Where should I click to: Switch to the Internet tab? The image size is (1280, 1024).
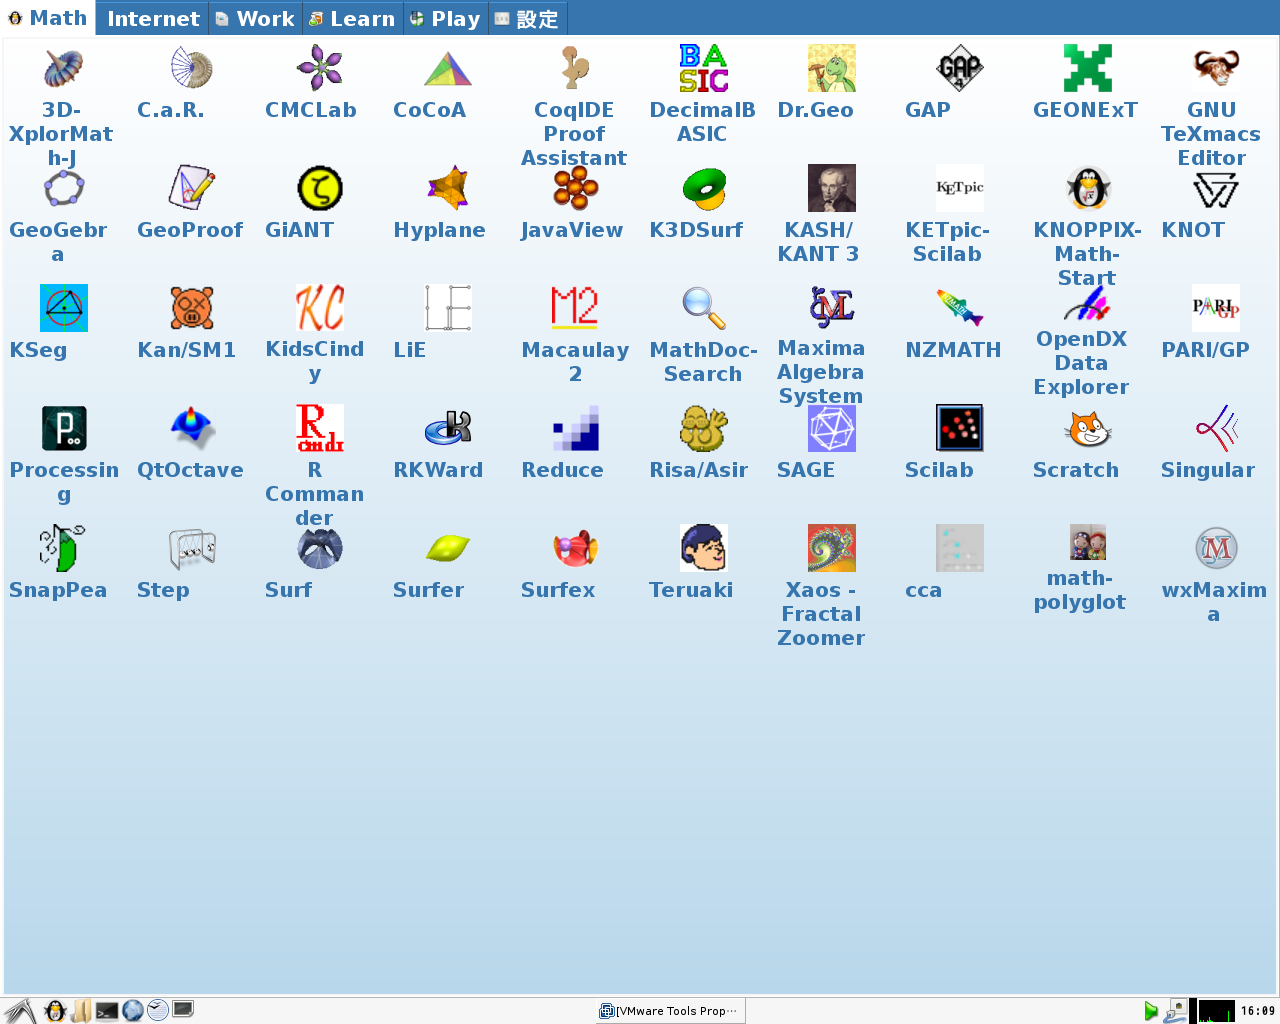pyautogui.click(x=152, y=18)
